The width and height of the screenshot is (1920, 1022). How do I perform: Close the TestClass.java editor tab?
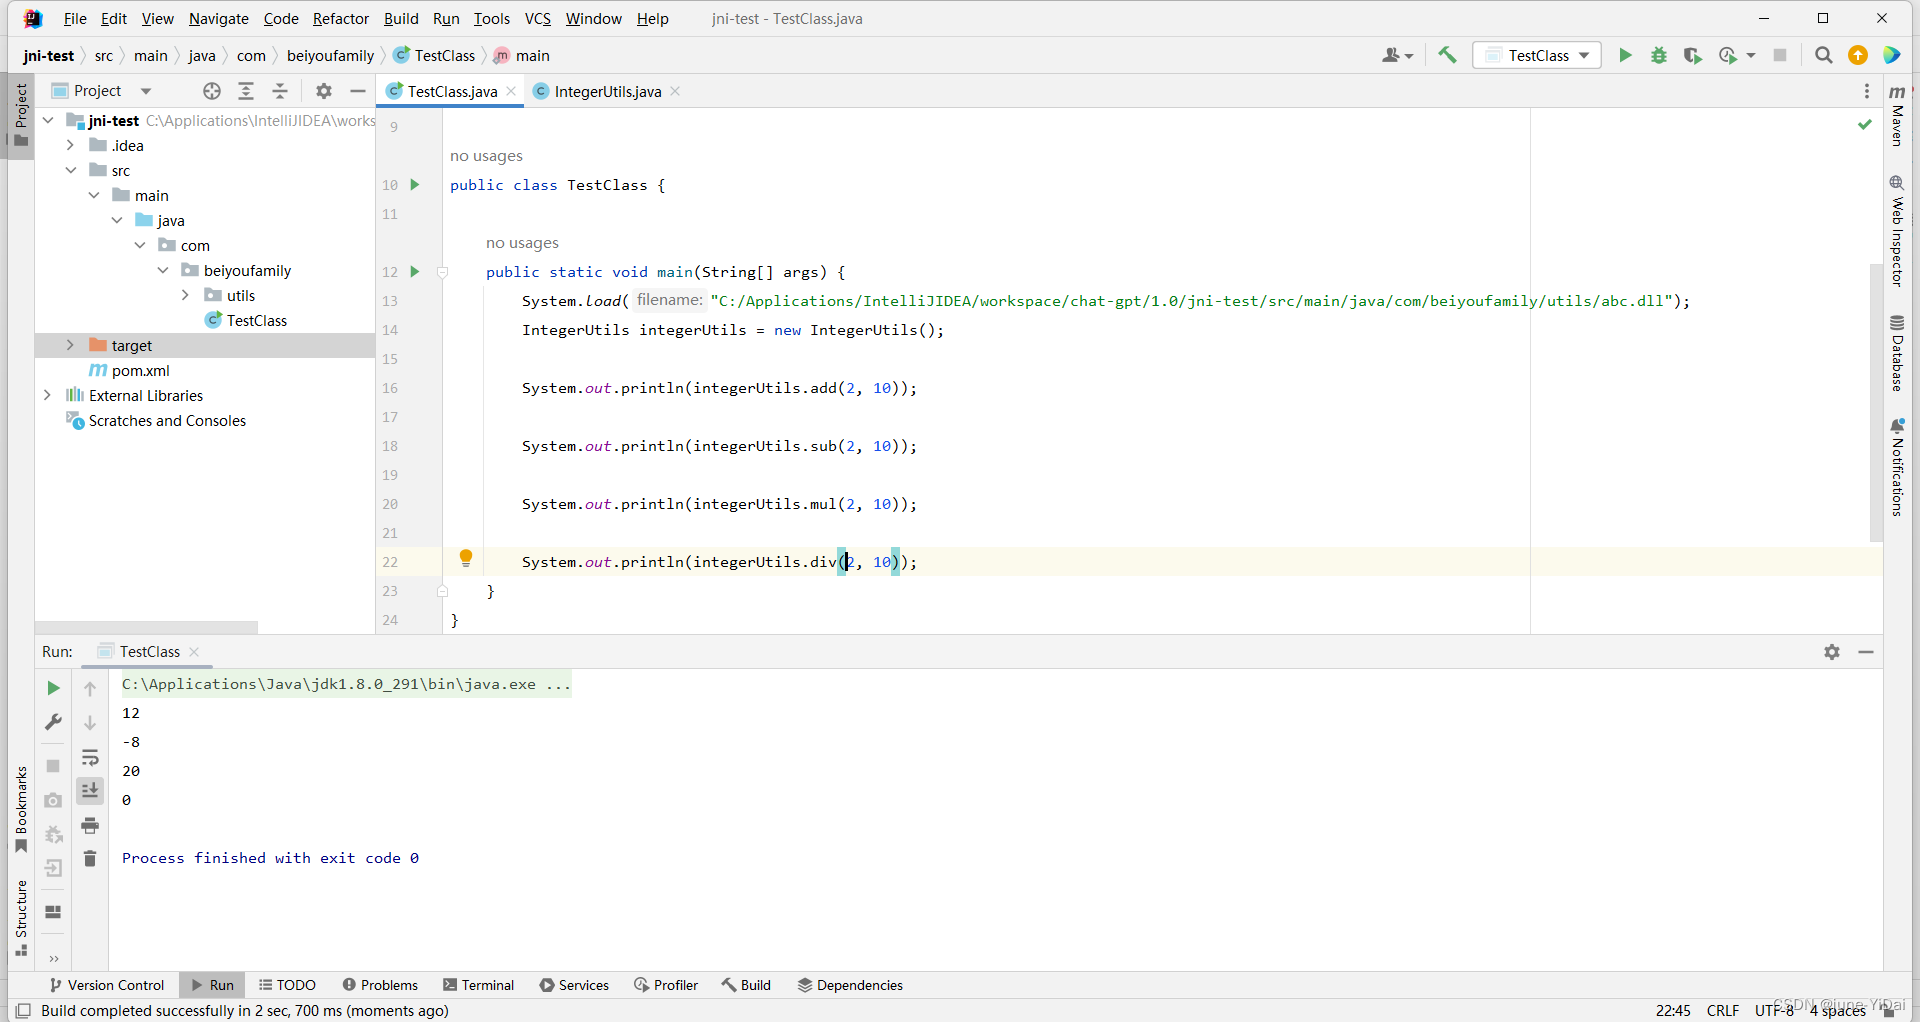(511, 91)
